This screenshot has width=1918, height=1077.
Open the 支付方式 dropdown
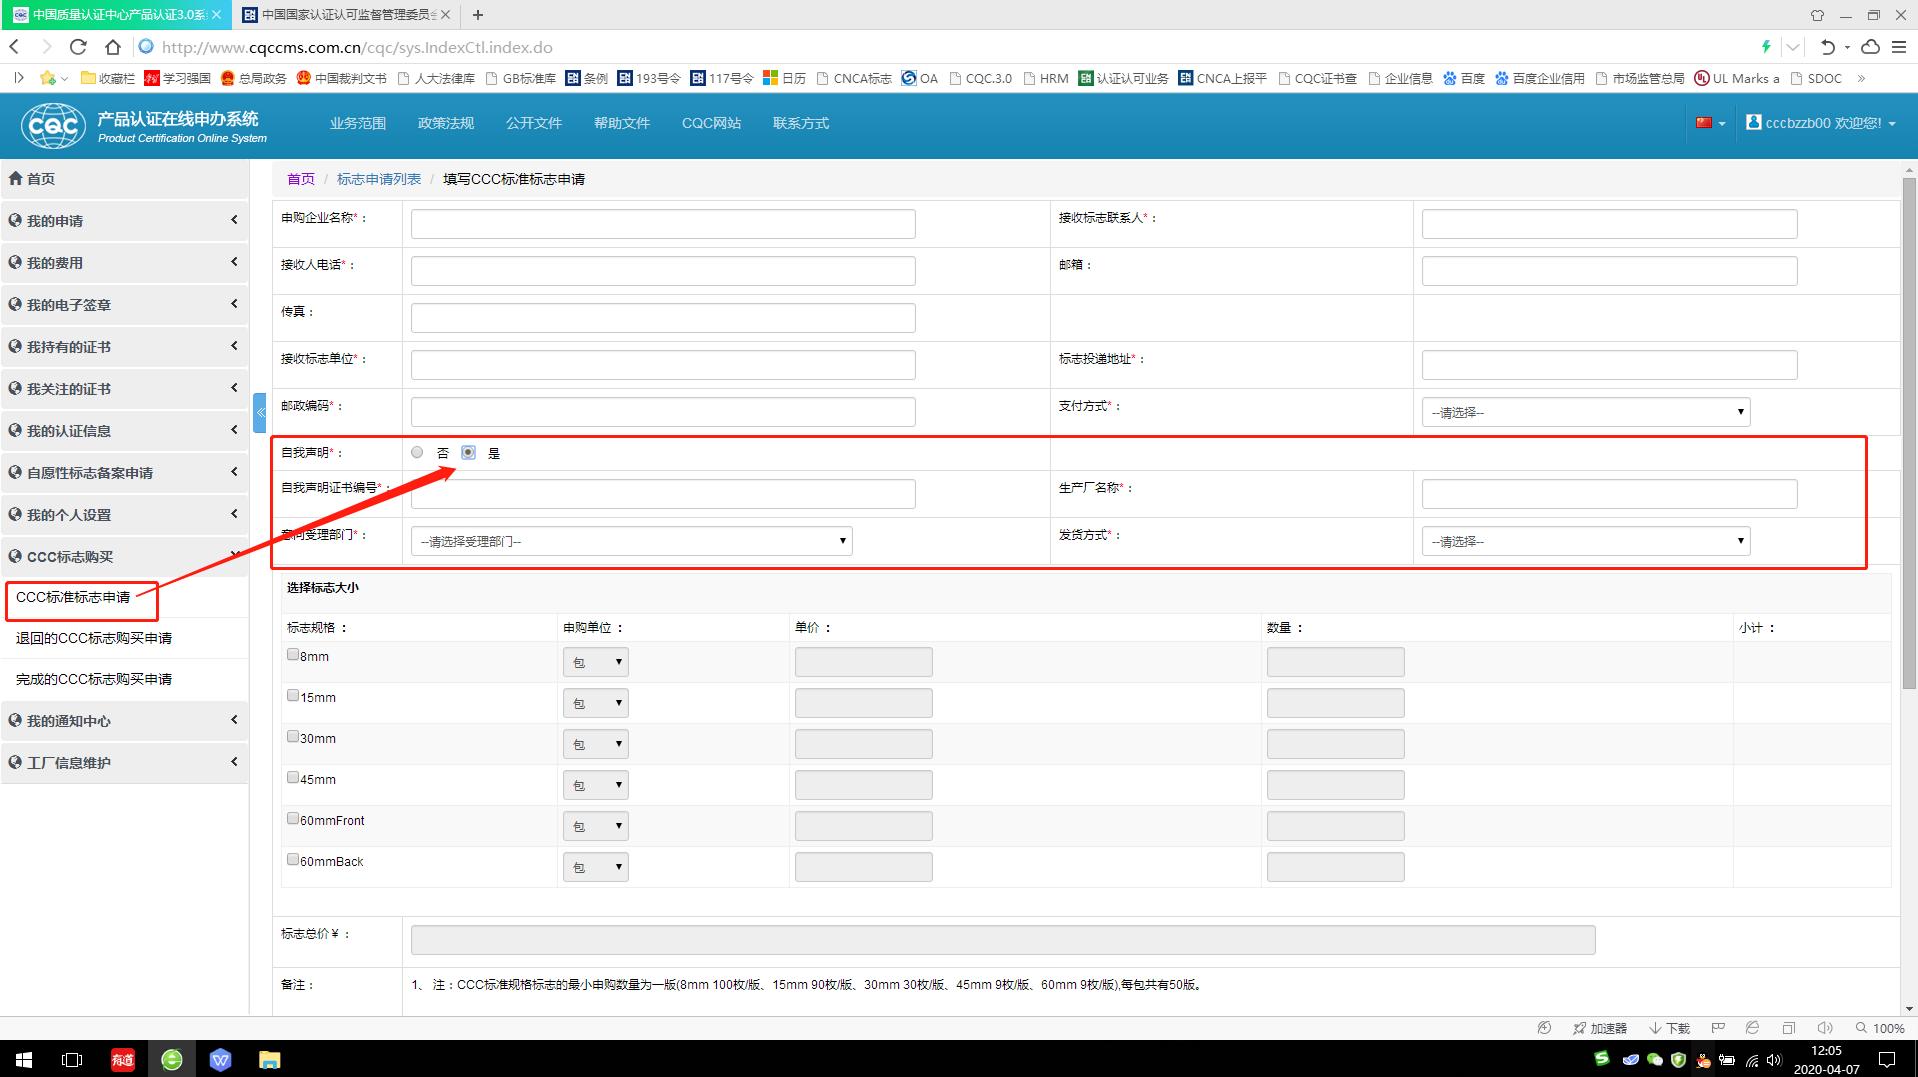tap(1586, 412)
